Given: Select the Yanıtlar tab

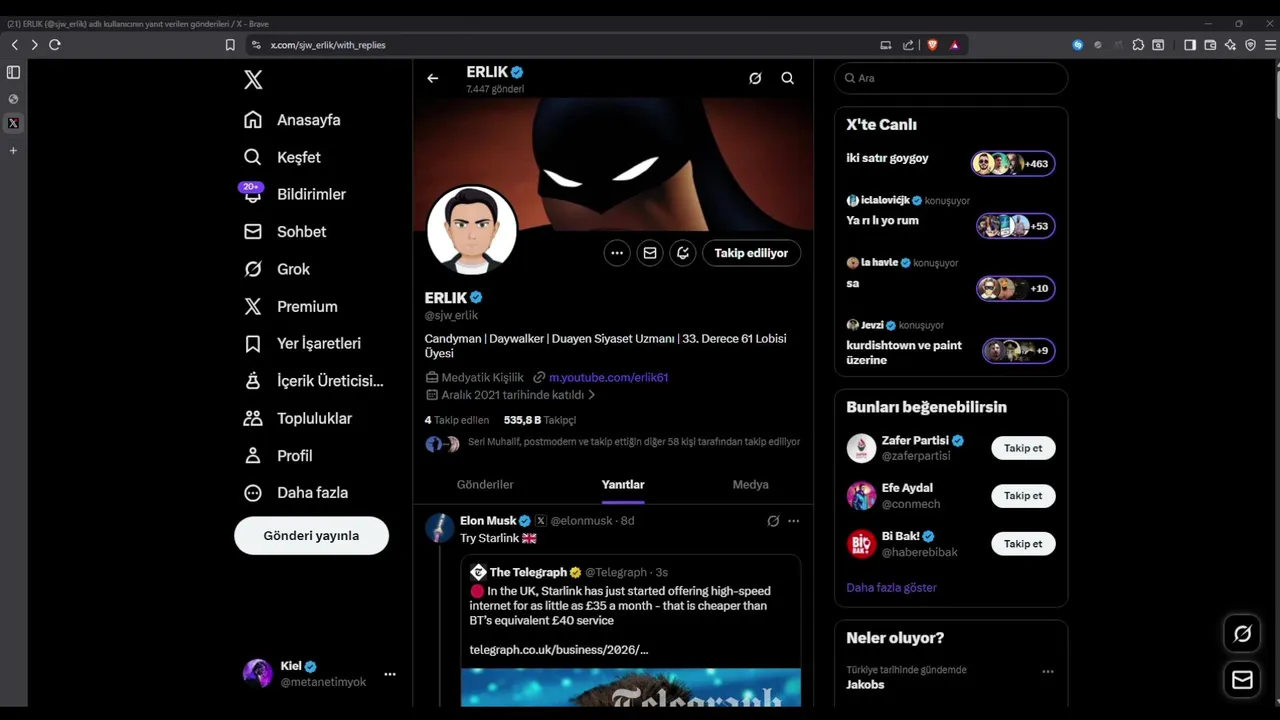Looking at the screenshot, I should [623, 485].
